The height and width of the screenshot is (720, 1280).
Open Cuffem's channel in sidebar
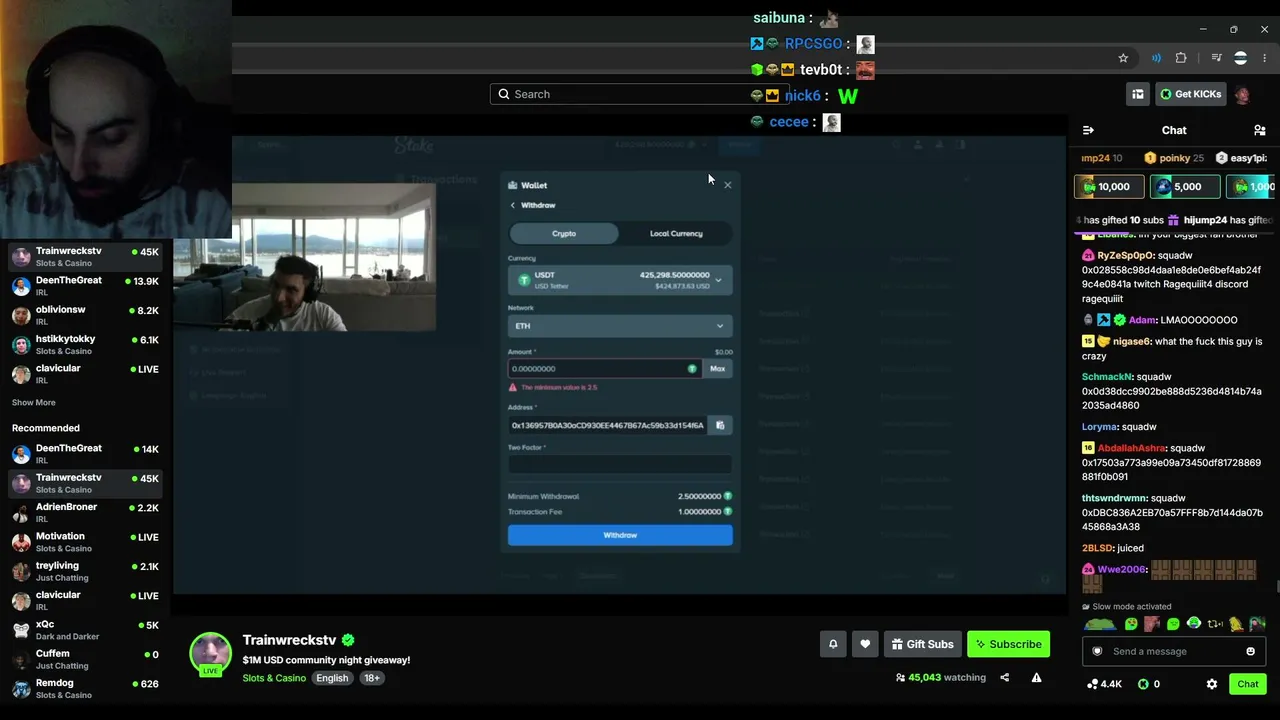(x=85, y=659)
